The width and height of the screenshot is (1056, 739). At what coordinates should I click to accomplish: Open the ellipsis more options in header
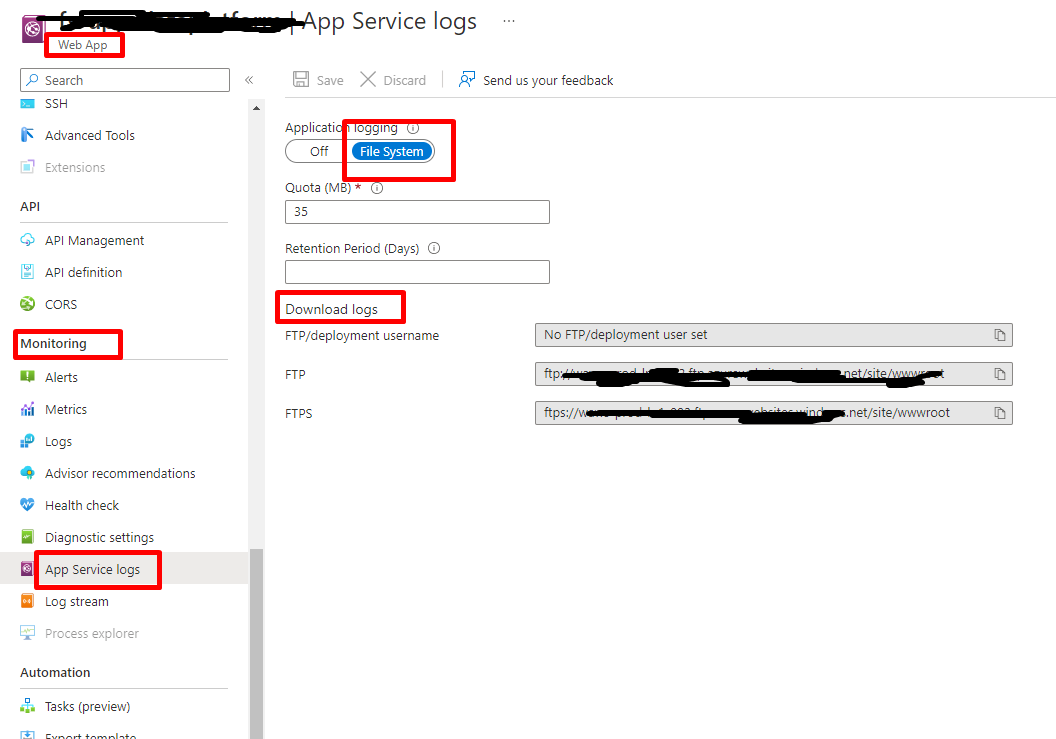pos(509,21)
